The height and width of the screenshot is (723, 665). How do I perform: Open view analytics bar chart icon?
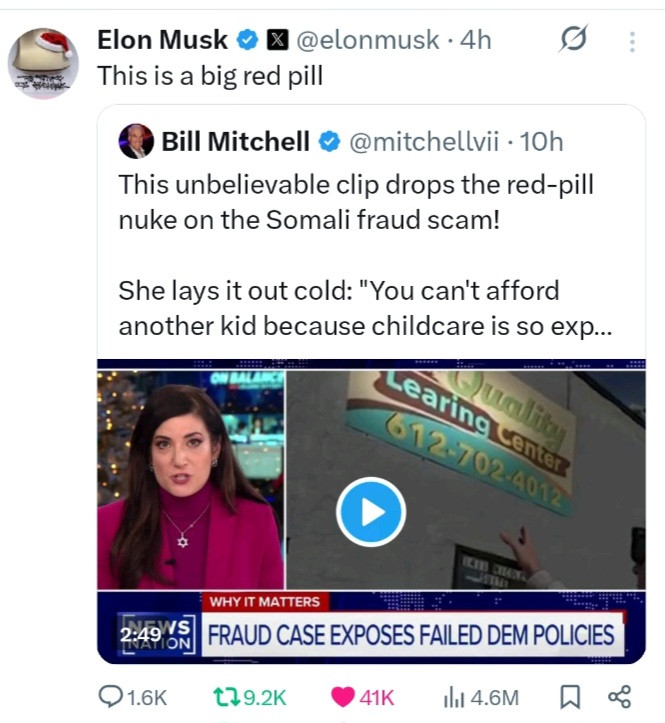tap(451, 697)
